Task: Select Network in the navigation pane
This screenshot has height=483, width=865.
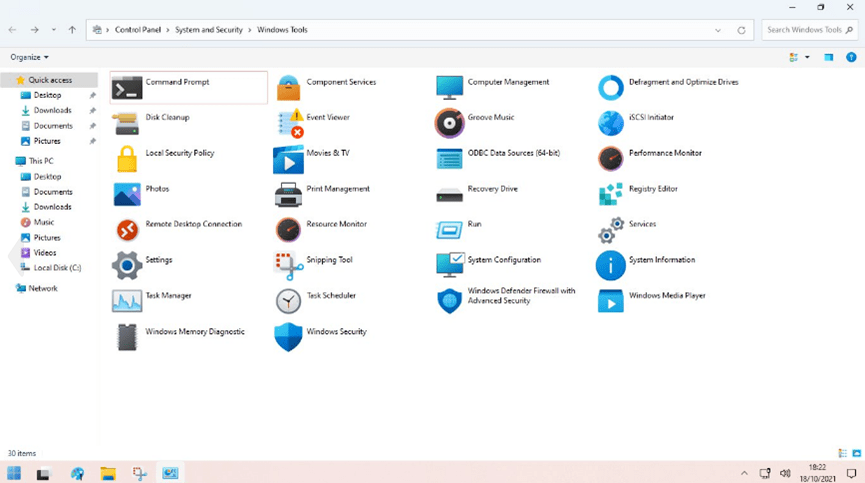Action: click(x=43, y=288)
